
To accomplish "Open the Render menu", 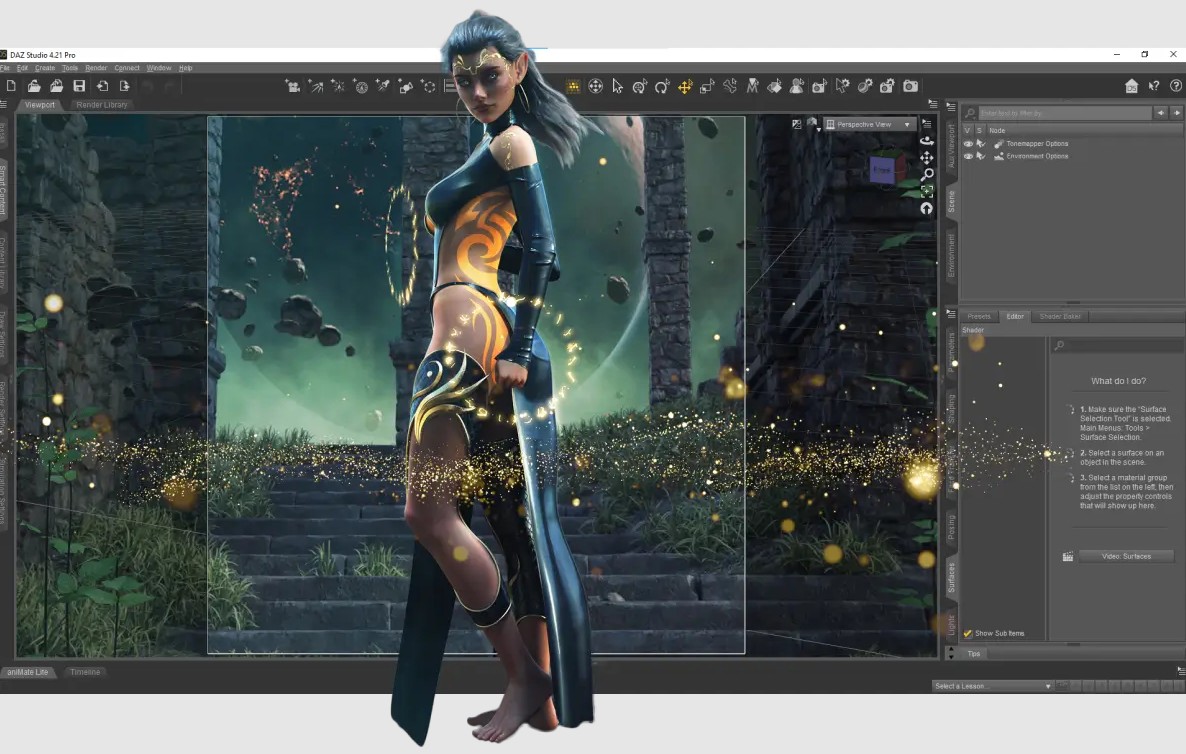I will click(x=96, y=68).
